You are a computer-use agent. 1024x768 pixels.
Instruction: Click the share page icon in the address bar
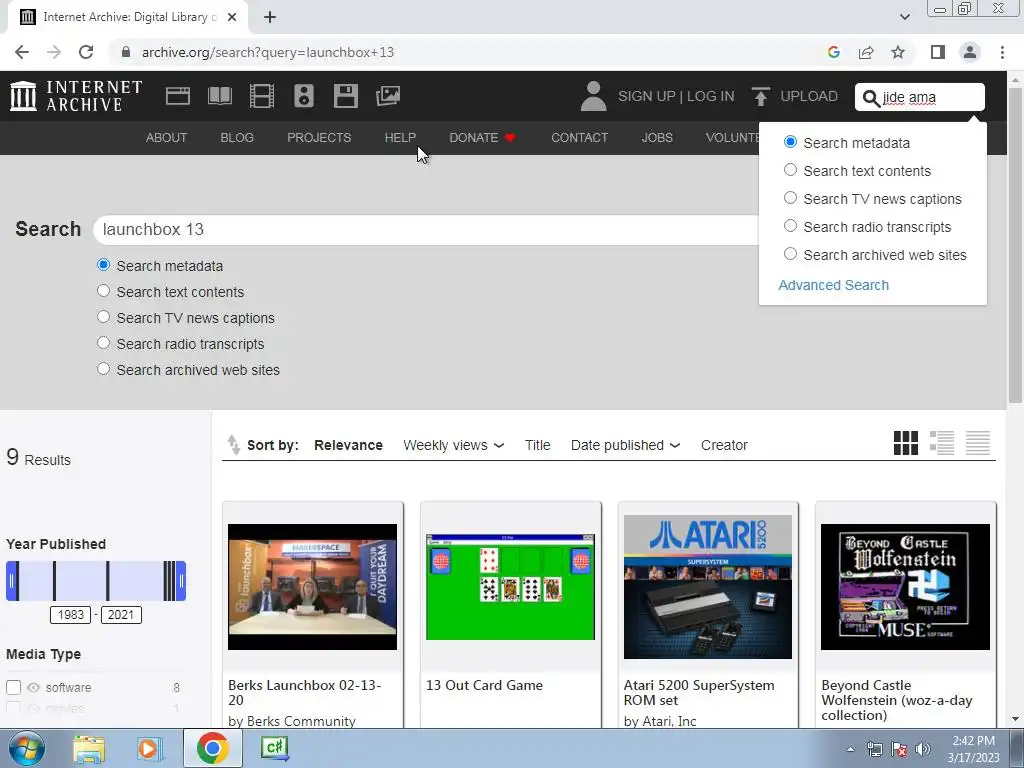[x=866, y=52]
